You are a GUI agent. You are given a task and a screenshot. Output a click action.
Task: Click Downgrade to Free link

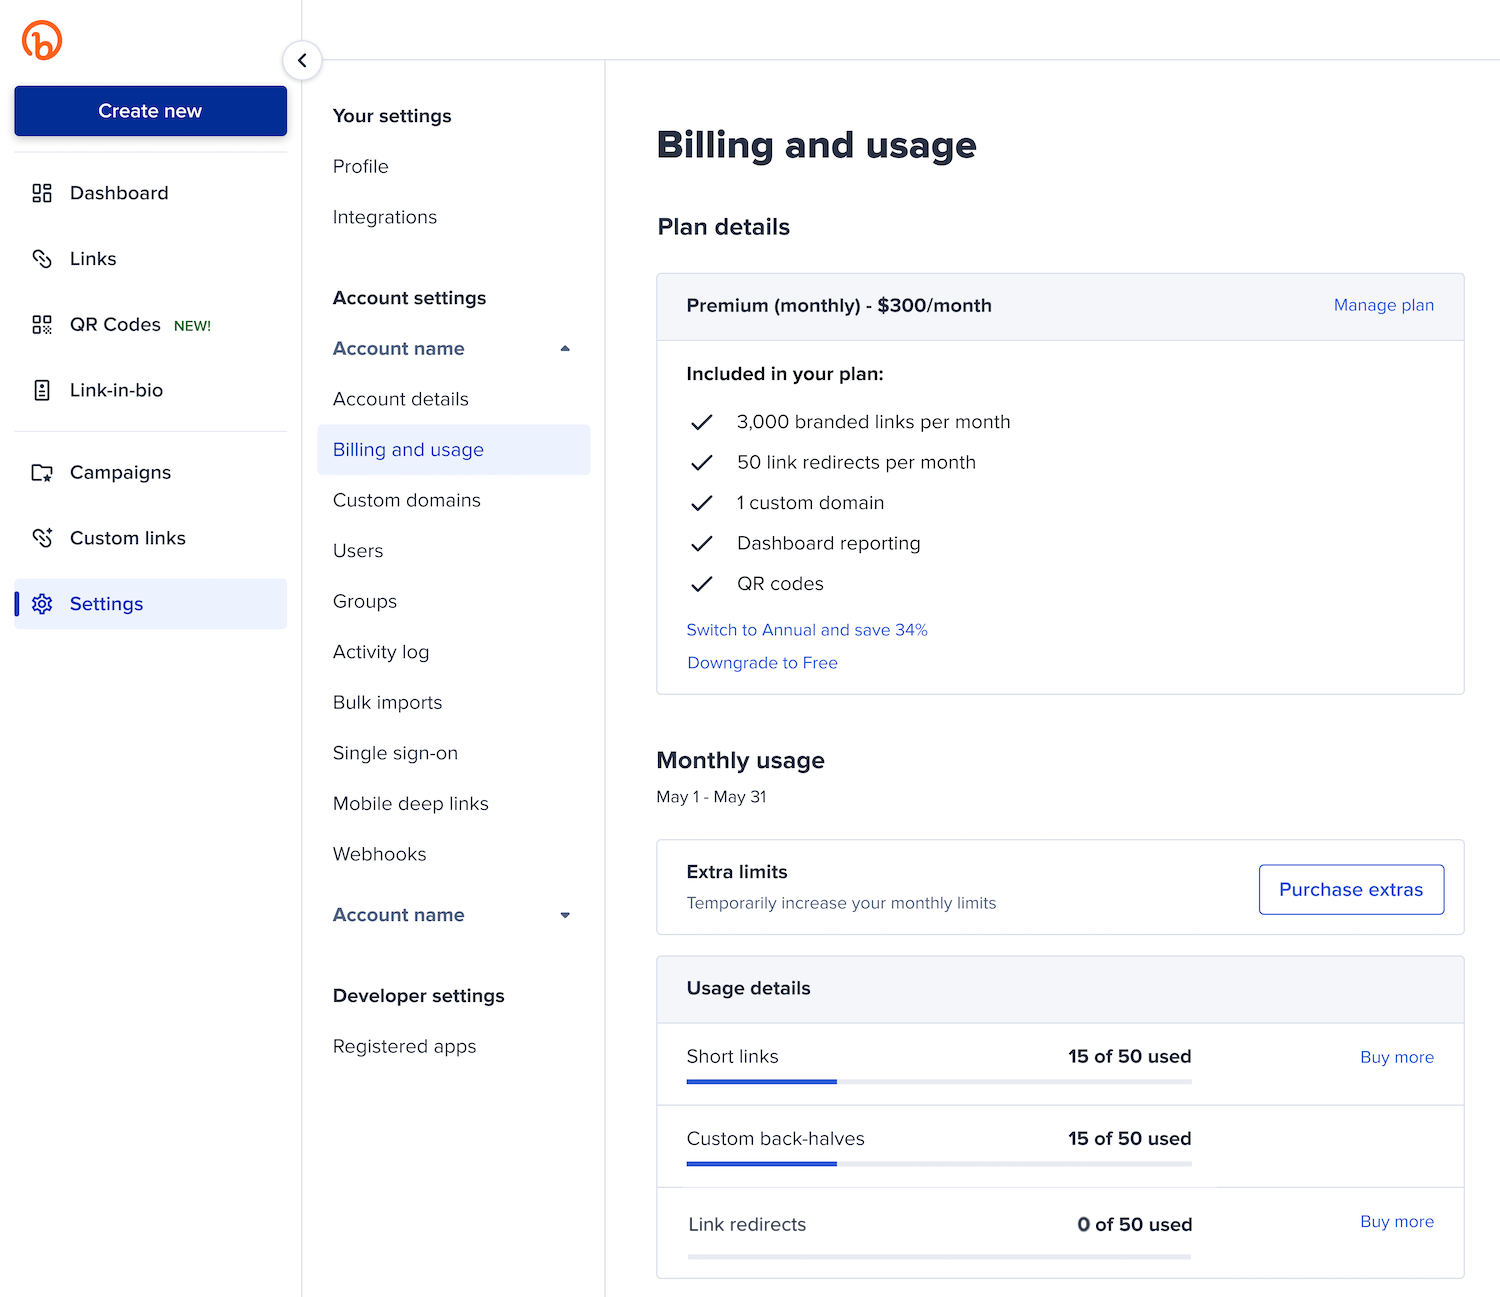(763, 663)
